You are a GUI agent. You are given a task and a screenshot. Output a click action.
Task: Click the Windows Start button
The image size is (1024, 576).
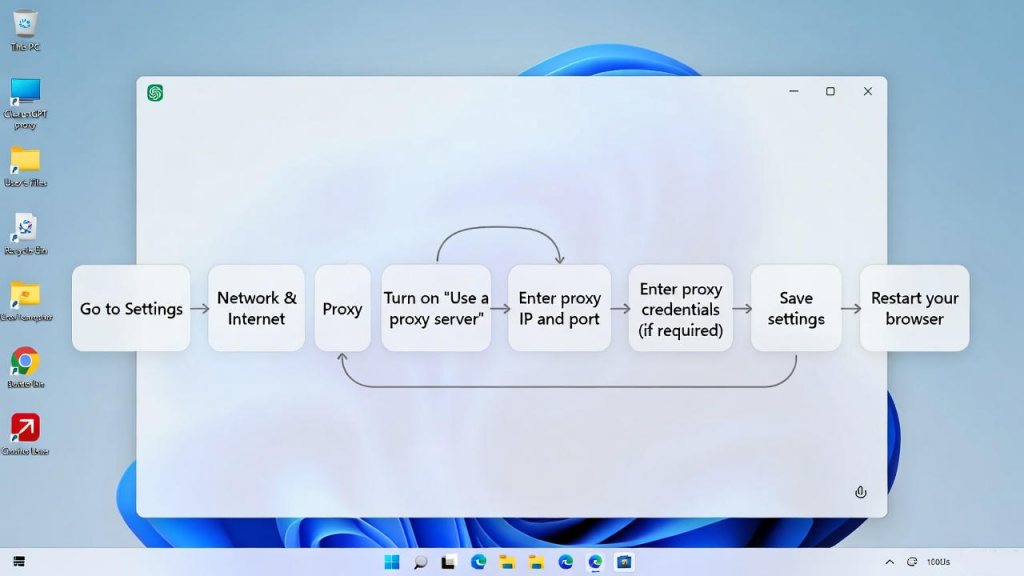[x=392, y=562]
